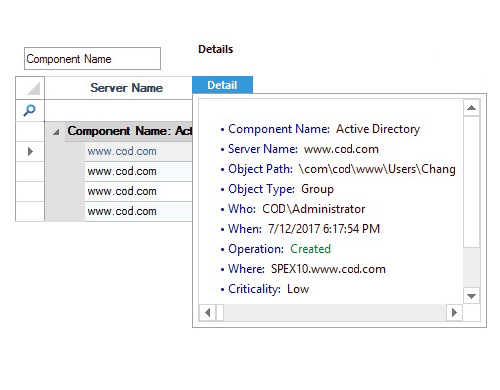Click the current row indicator arrow
The width and height of the screenshot is (500, 390).
[x=30, y=152]
